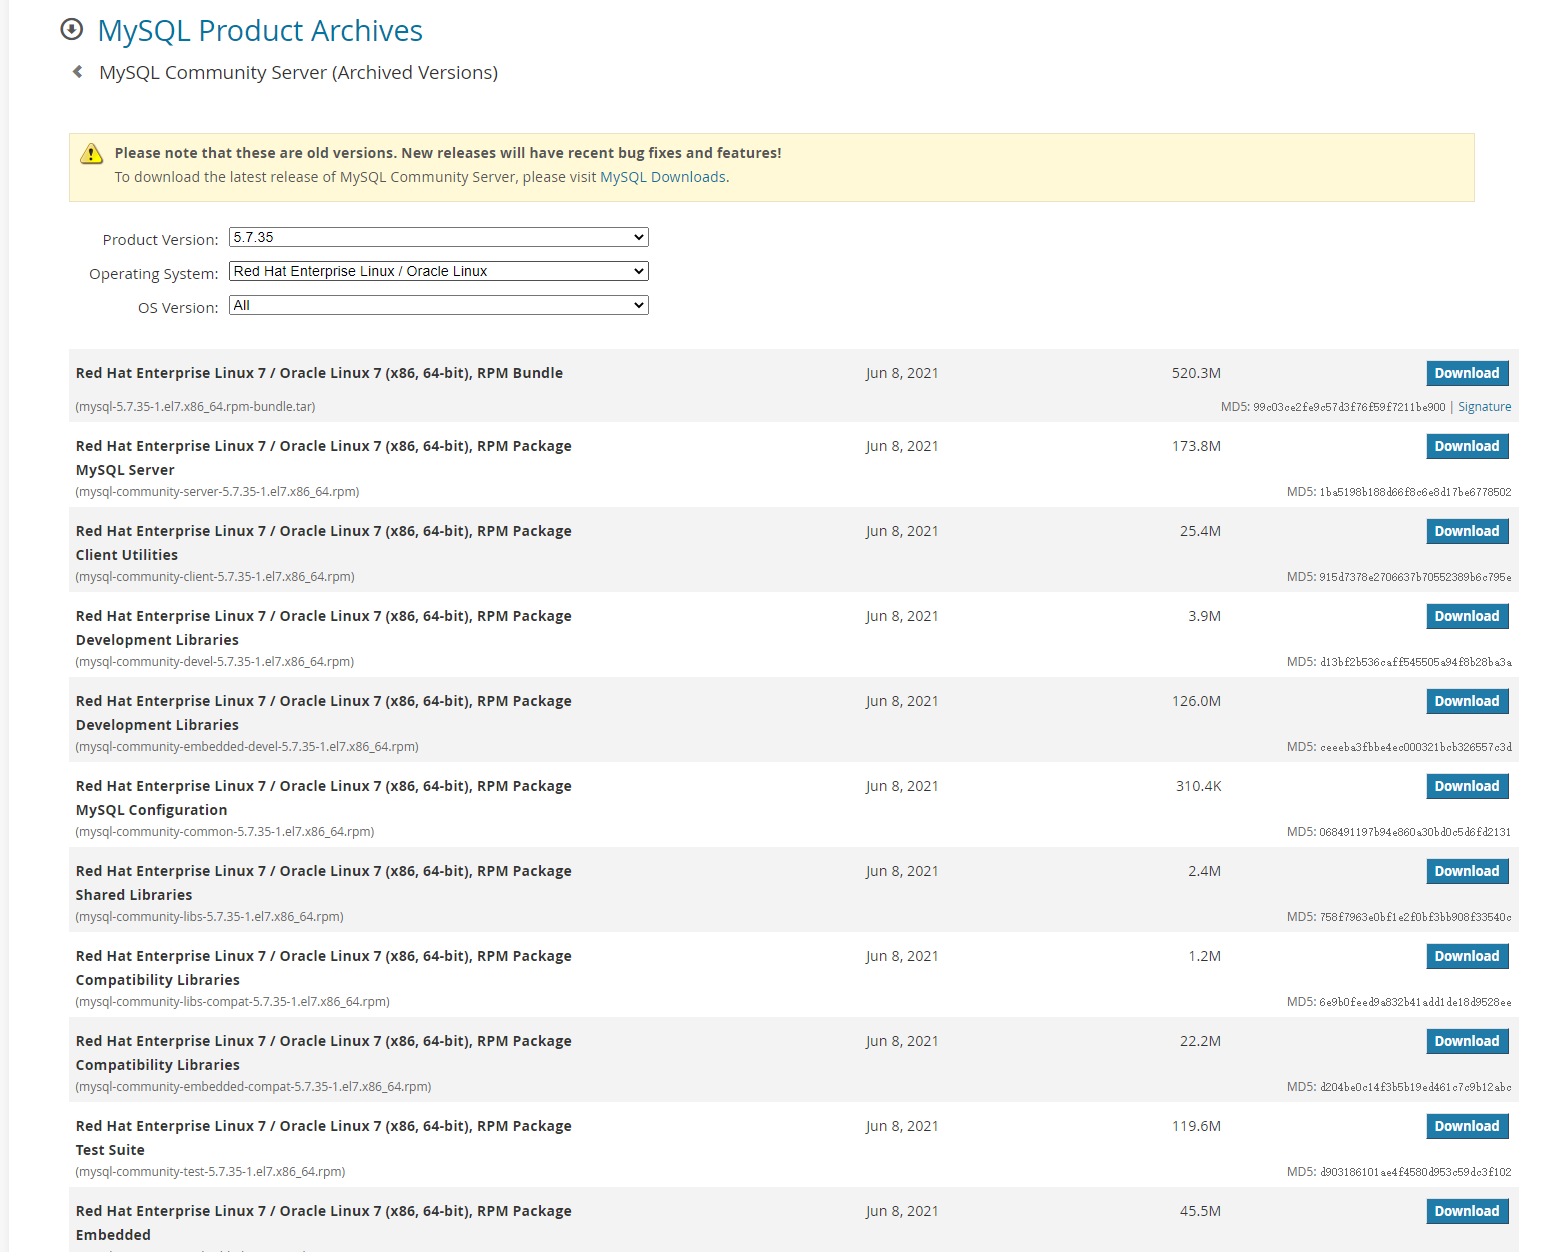Click the Embedded package subtitle
This screenshot has height=1252, width=1562.
113,1235
